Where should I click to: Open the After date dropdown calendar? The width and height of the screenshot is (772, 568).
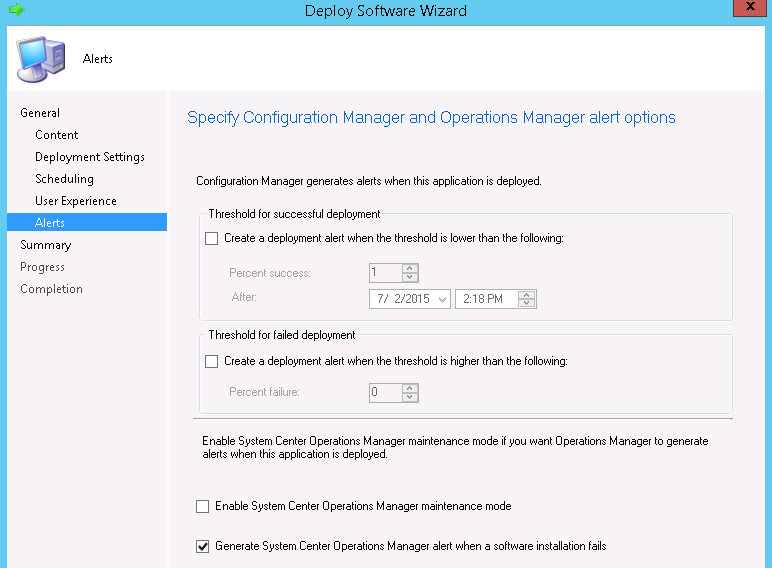442,299
